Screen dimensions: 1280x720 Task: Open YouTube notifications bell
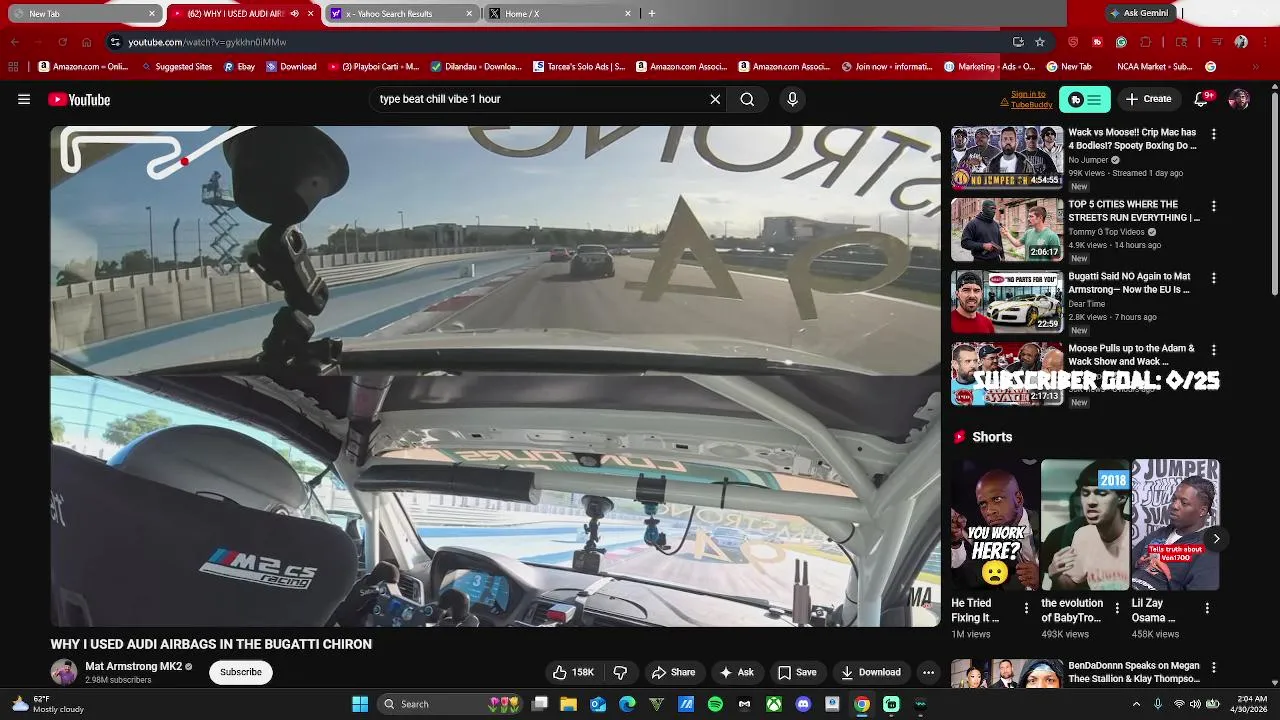(1202, 99)
